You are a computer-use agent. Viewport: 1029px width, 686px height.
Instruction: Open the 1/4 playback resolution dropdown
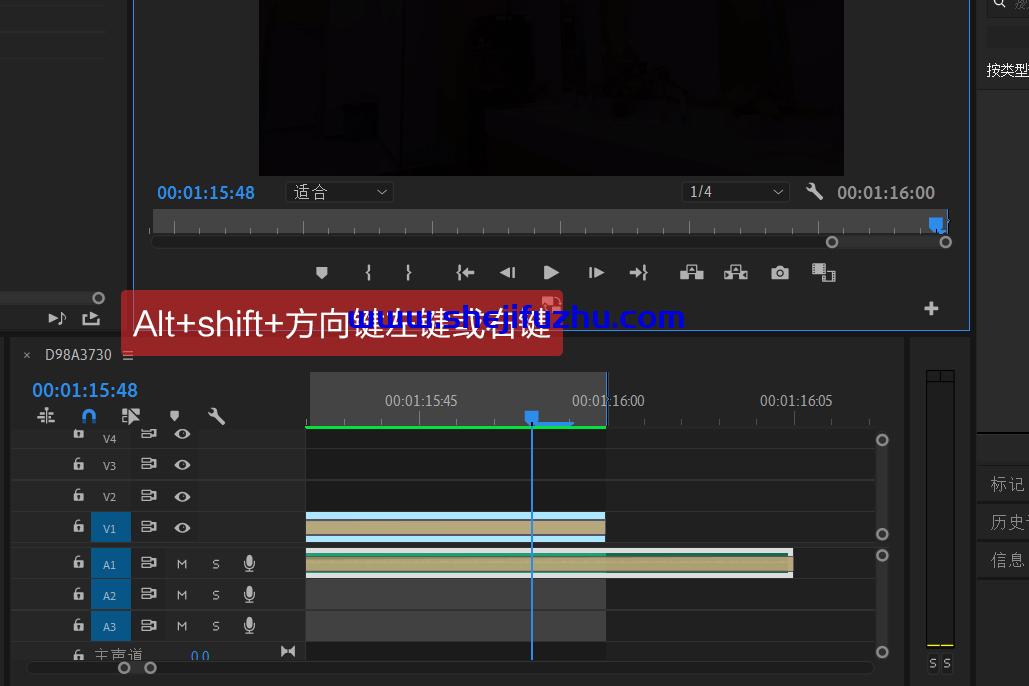(x=736, y=192)
